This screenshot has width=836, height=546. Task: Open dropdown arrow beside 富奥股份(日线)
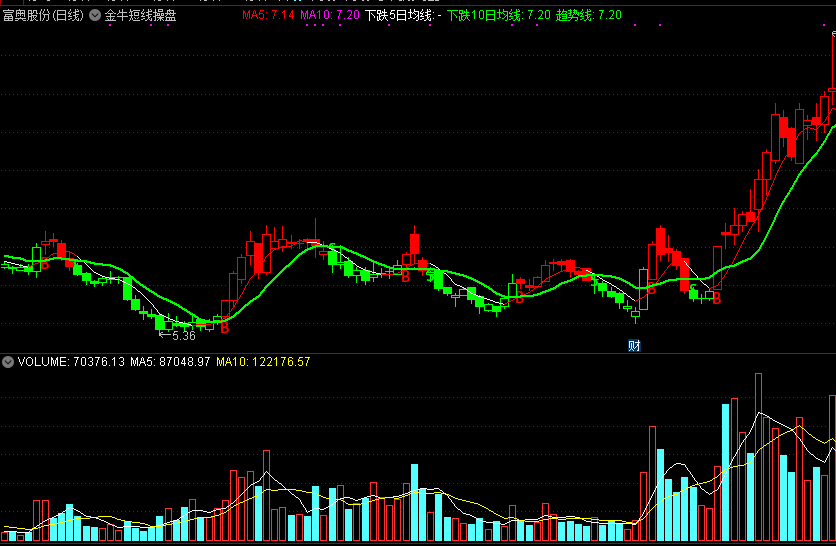tap(95, 15)
